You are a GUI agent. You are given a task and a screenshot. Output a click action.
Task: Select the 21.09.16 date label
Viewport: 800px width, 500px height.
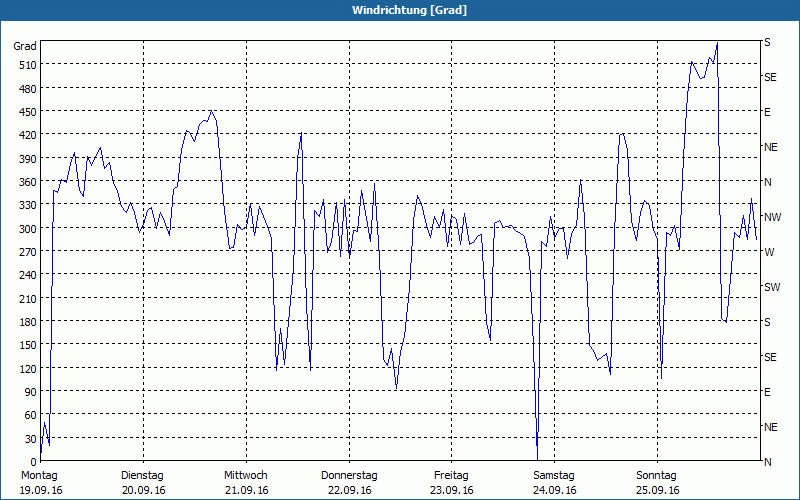(x=246, y=490)
